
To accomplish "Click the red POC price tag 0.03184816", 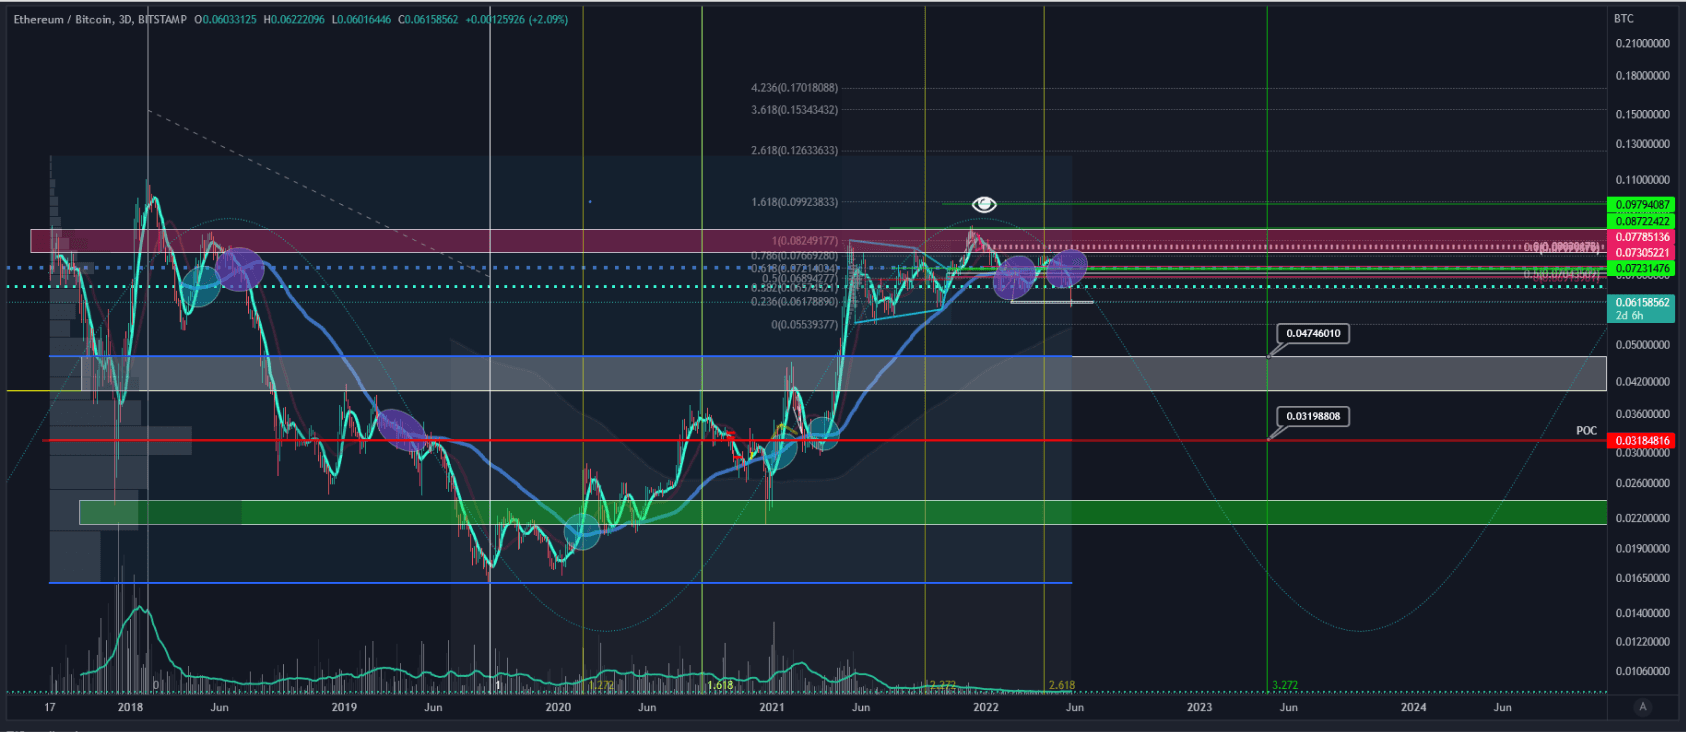I will click(x=1641, y=440).
